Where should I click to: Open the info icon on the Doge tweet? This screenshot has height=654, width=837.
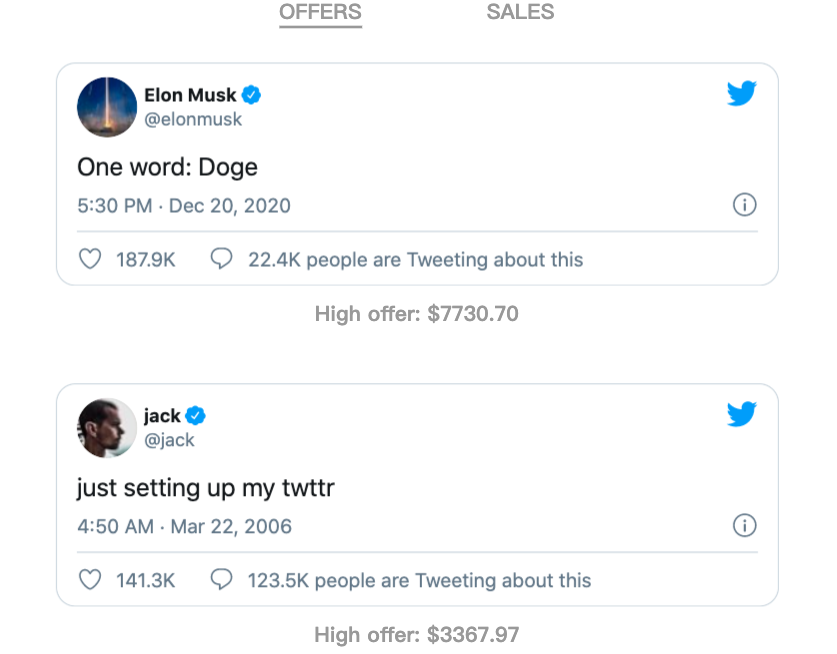click(x=744, y=205)
